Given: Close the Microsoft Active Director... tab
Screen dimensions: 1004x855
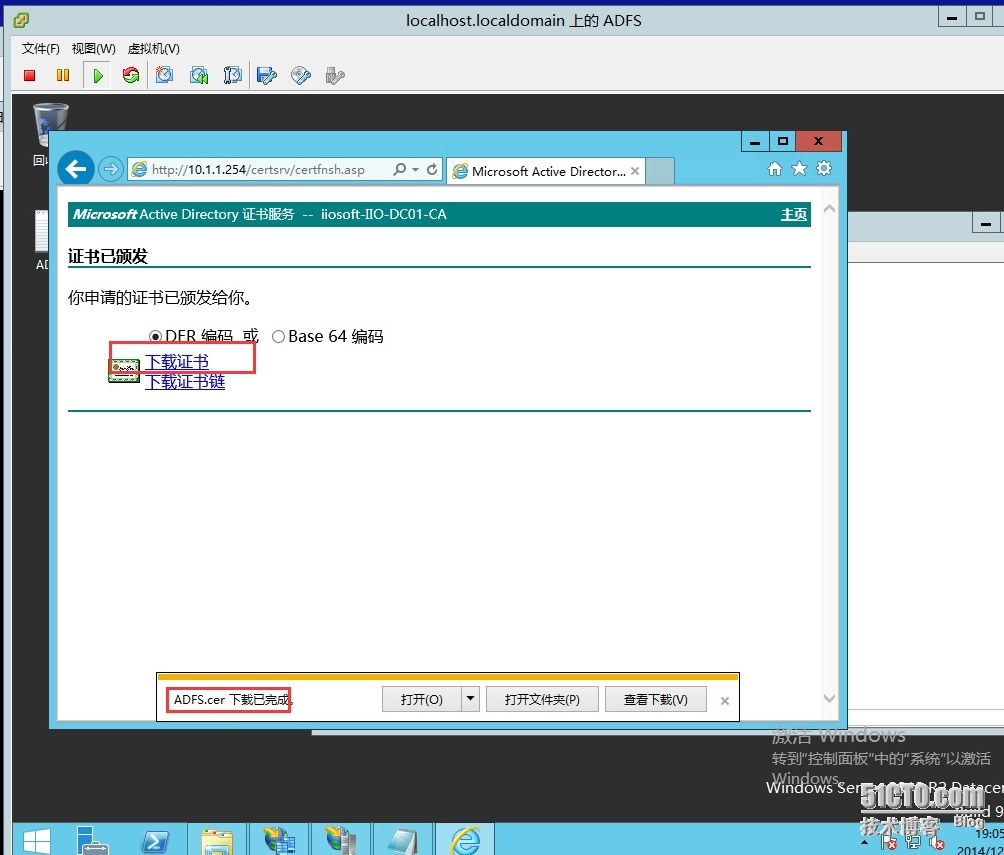Looking at the screenshot, I should tap(635, 171).
